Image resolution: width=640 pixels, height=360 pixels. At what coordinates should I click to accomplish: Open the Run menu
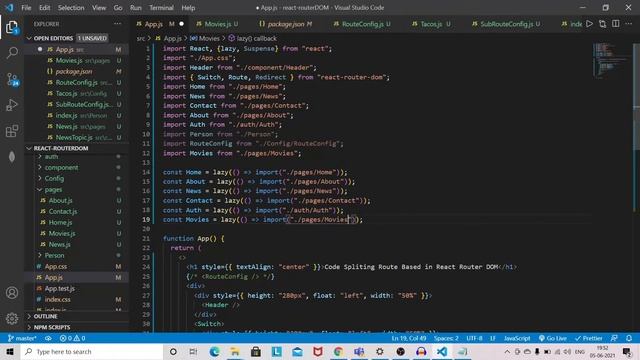pos(136,8)
